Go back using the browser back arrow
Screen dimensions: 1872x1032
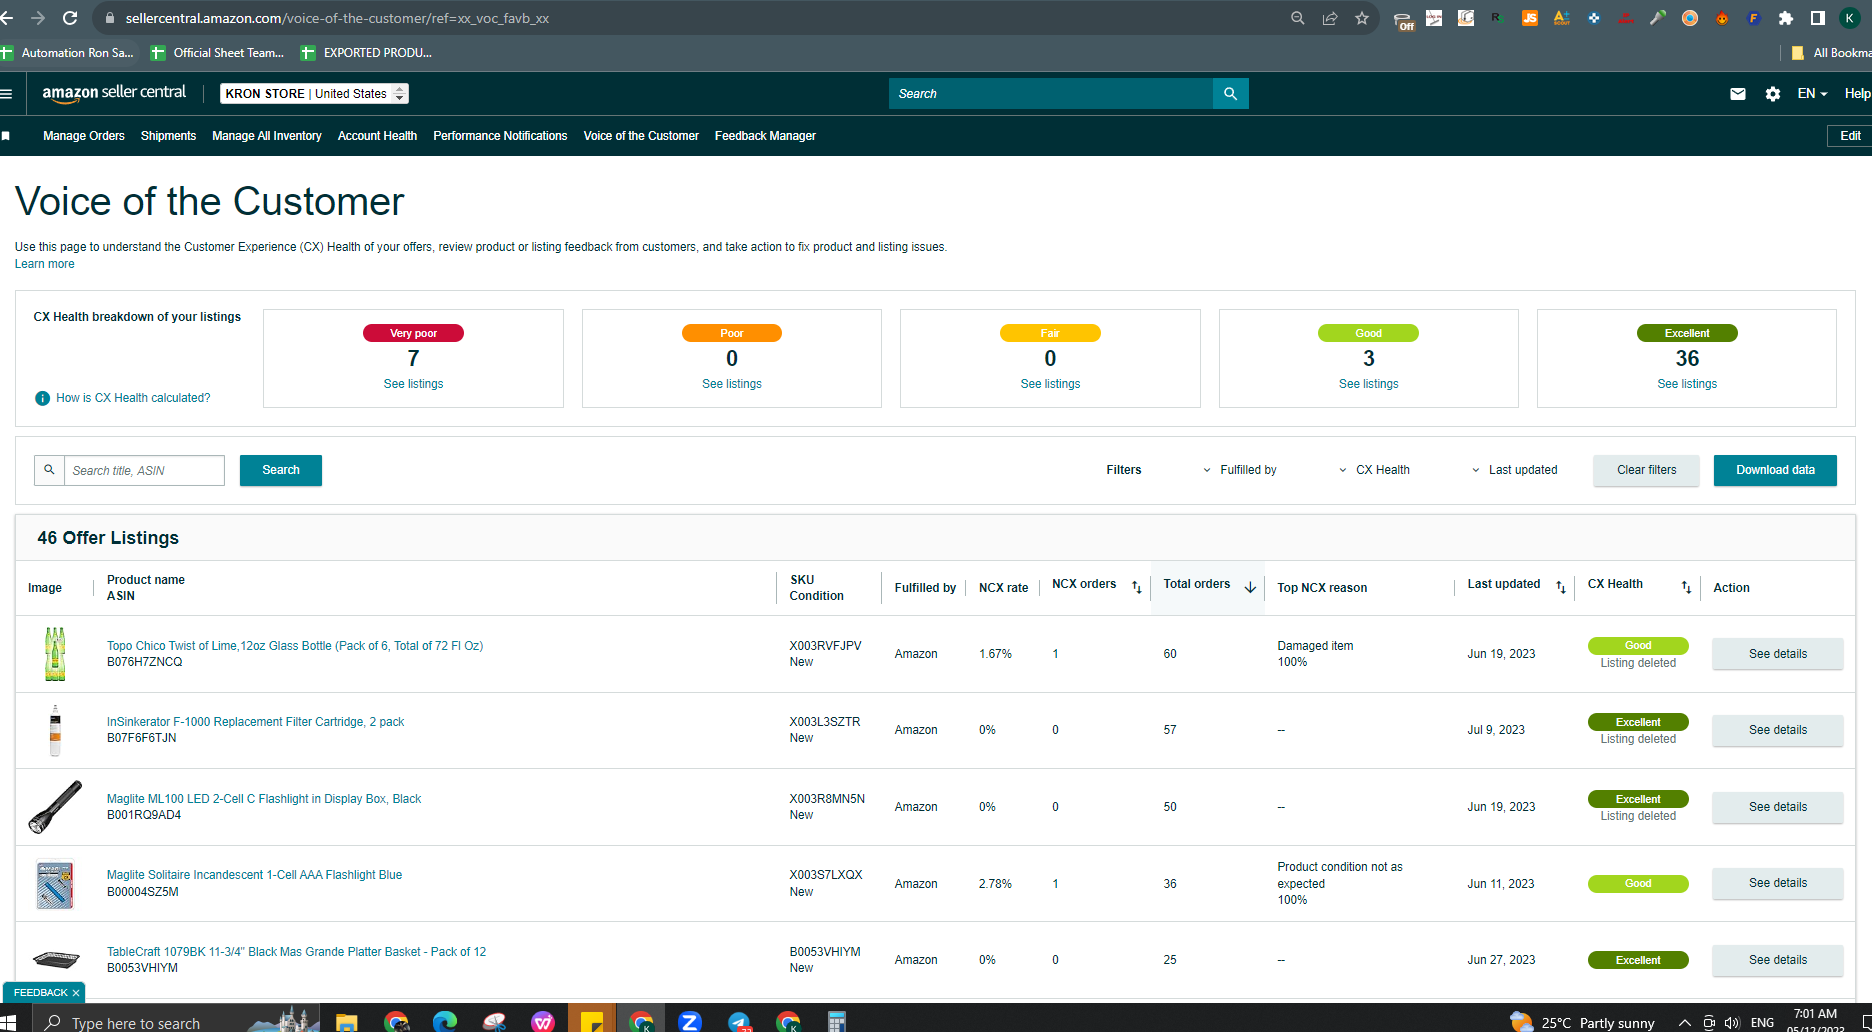[7, 18]
